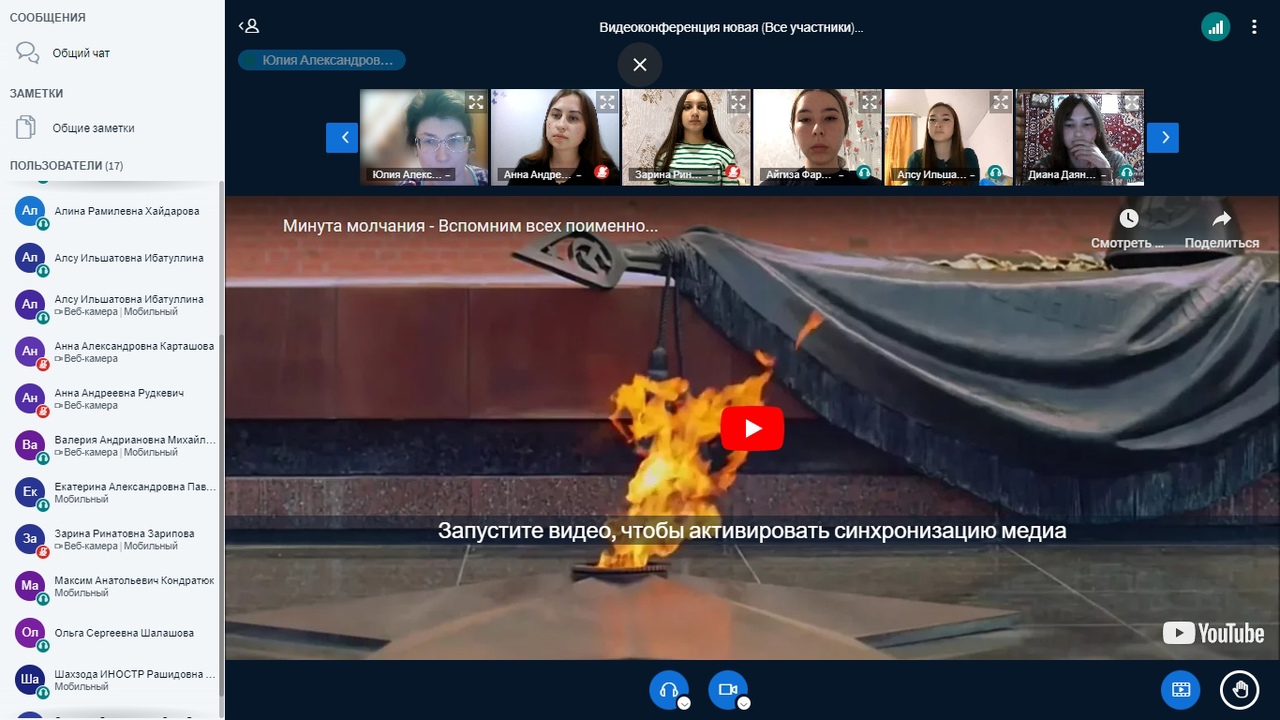Screen dimensions: 1280x720
Task: Show next webcams with right arrow
Action: click(x=1162, y=137)
